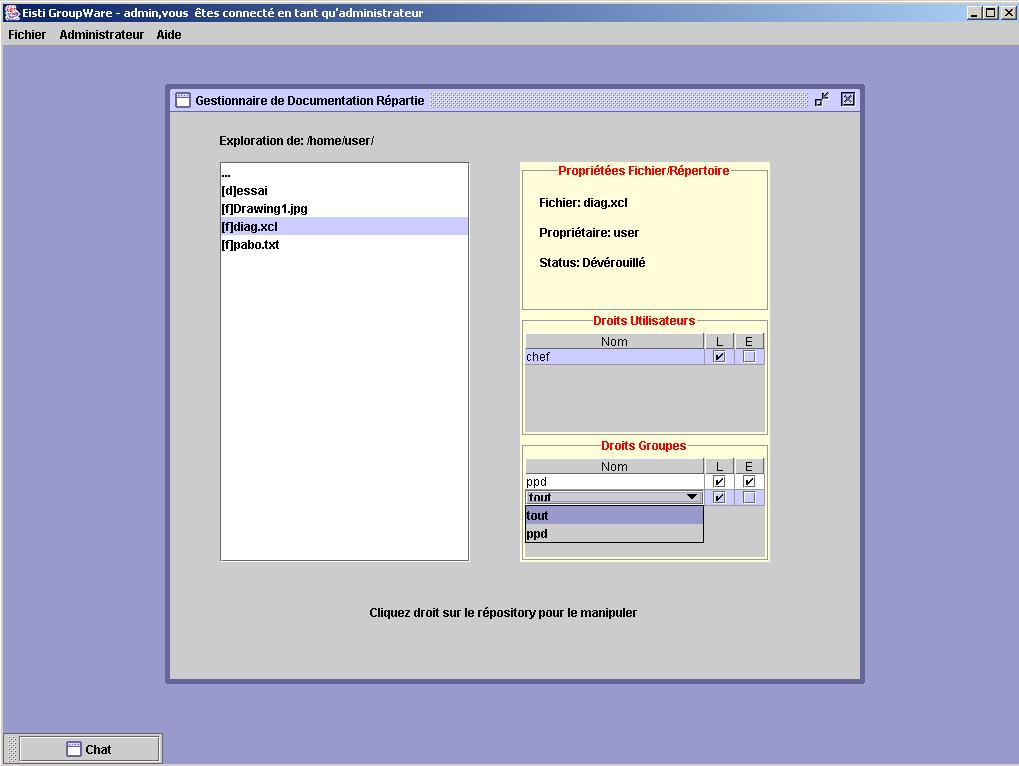Open the Administrateur menu
The image size is (1019, 766).
101,35
